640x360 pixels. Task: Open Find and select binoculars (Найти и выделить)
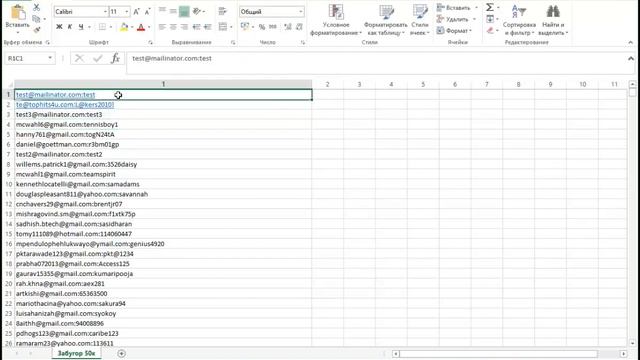pyautogui.click(x=553, y=20)
